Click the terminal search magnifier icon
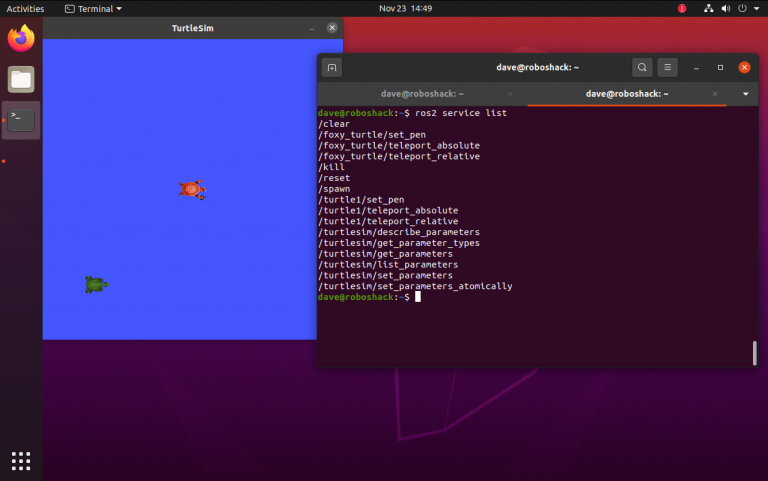Viewport: 768px width, 481px height. 641,68
